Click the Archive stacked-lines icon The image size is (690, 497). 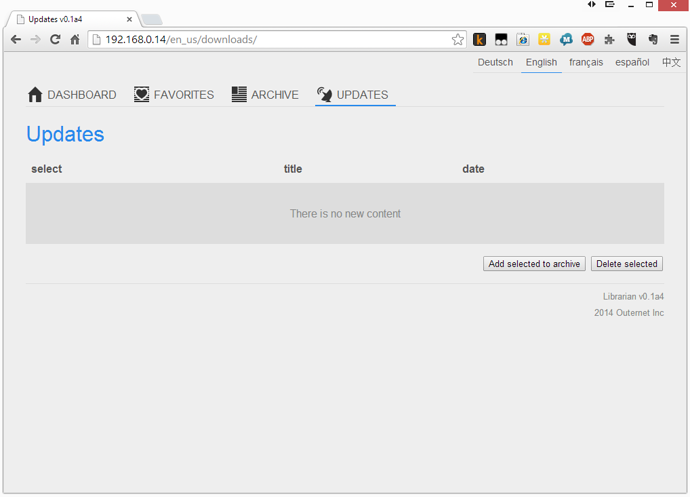point(239,95)
